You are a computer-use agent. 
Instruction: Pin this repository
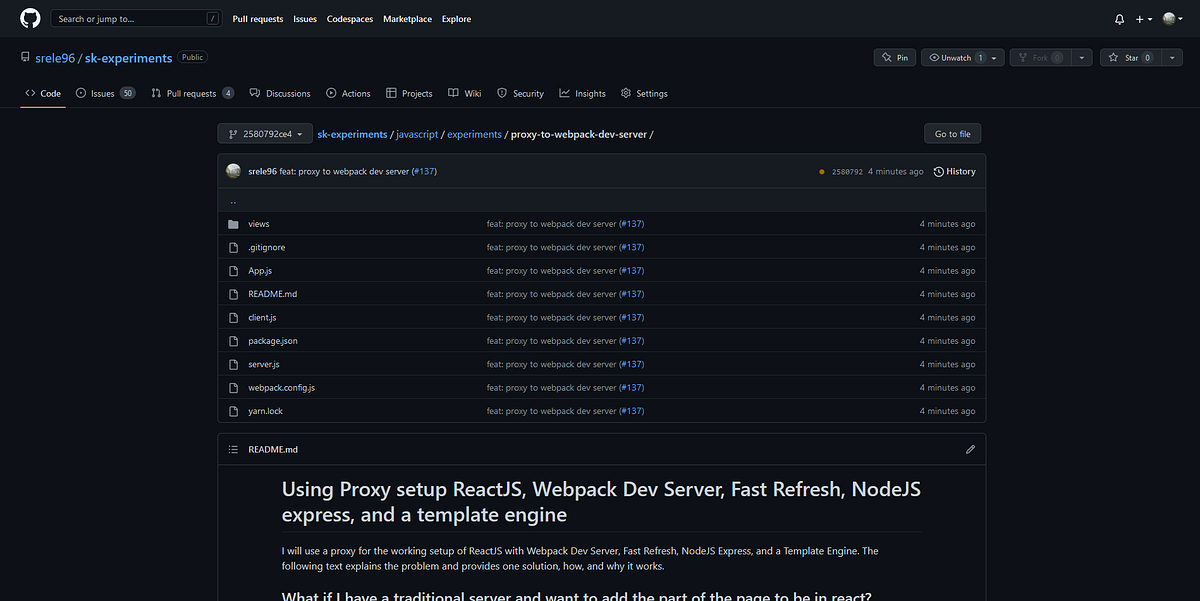892,58
